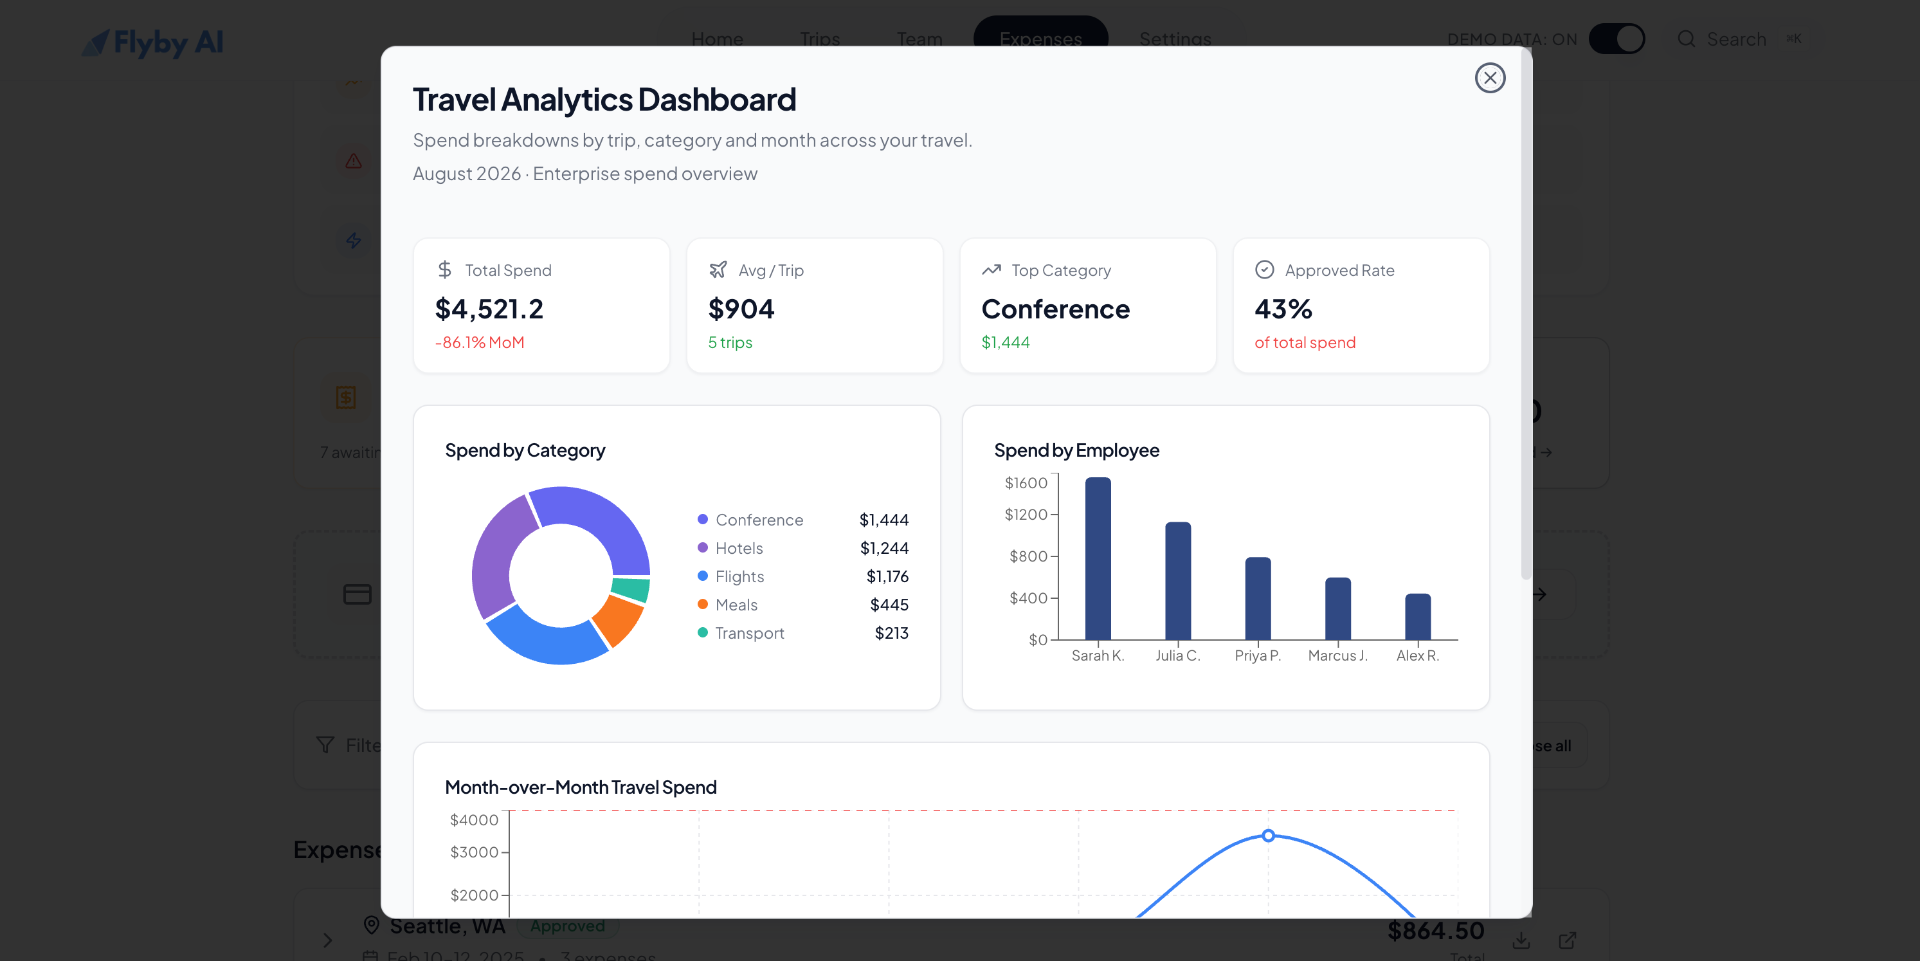Click the 43% approved rate value

click(1284, 309)
